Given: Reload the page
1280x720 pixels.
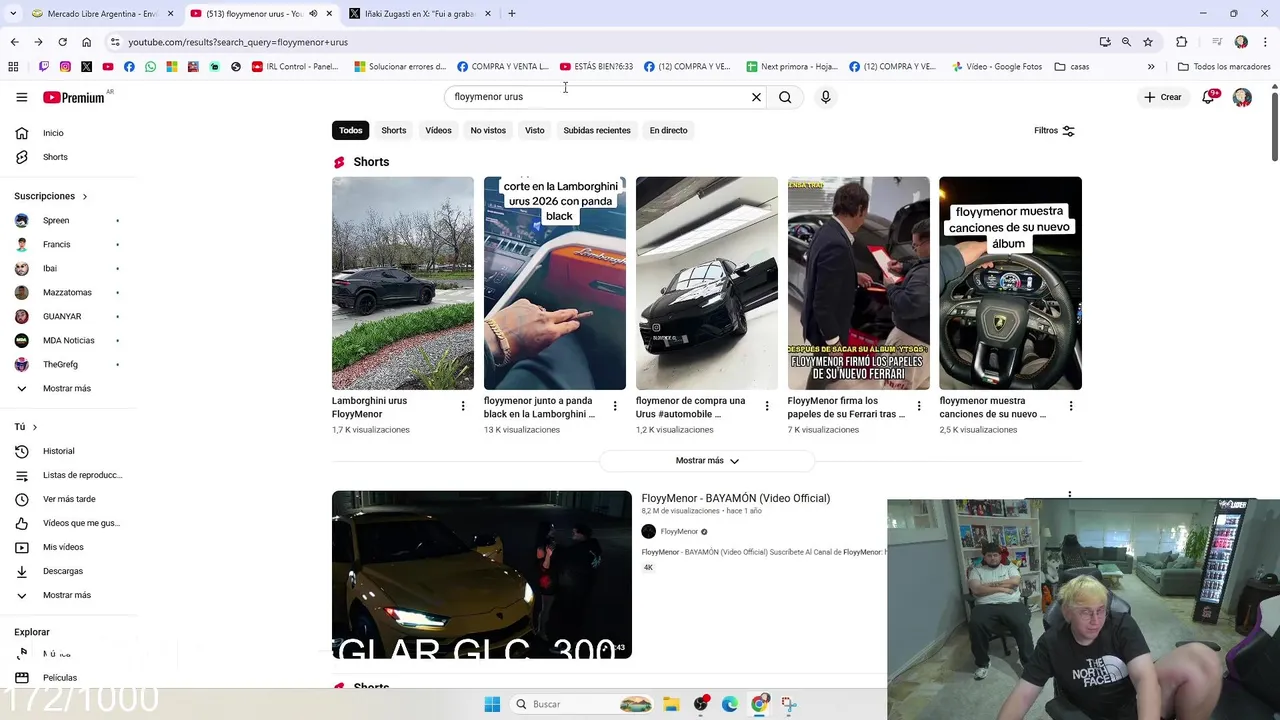Looking at the screenshot, I should (62, 42).
